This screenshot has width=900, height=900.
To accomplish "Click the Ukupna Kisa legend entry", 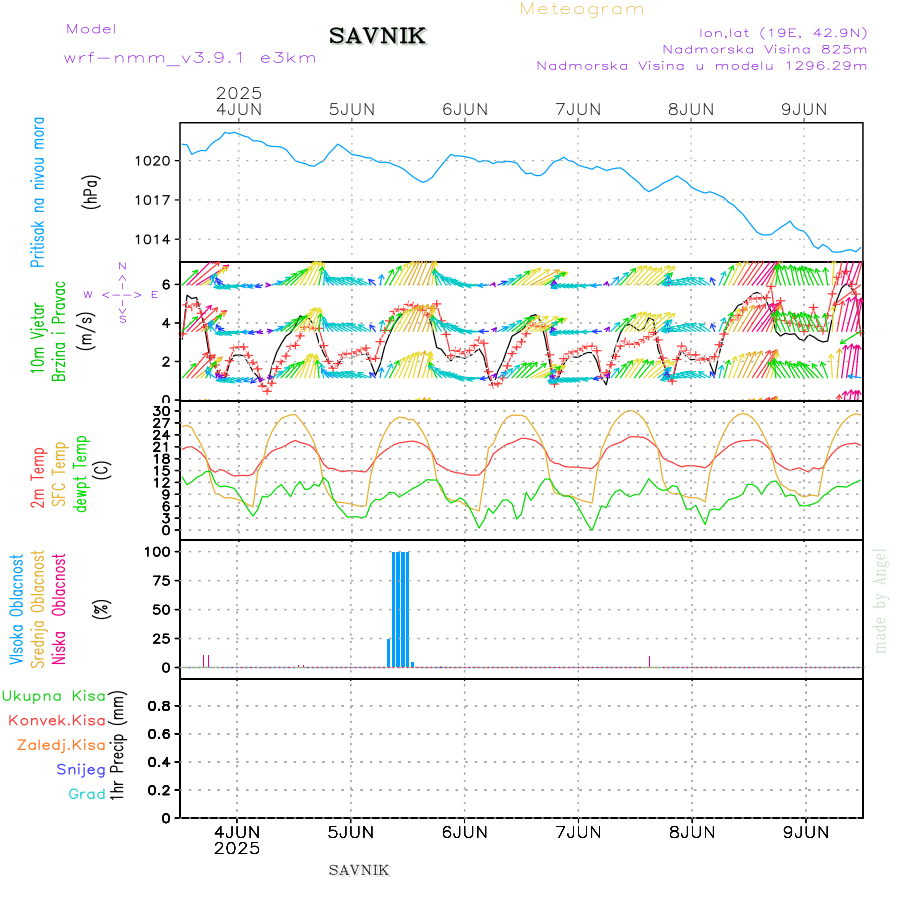I will pyautogui.click(x=54, y=696).
